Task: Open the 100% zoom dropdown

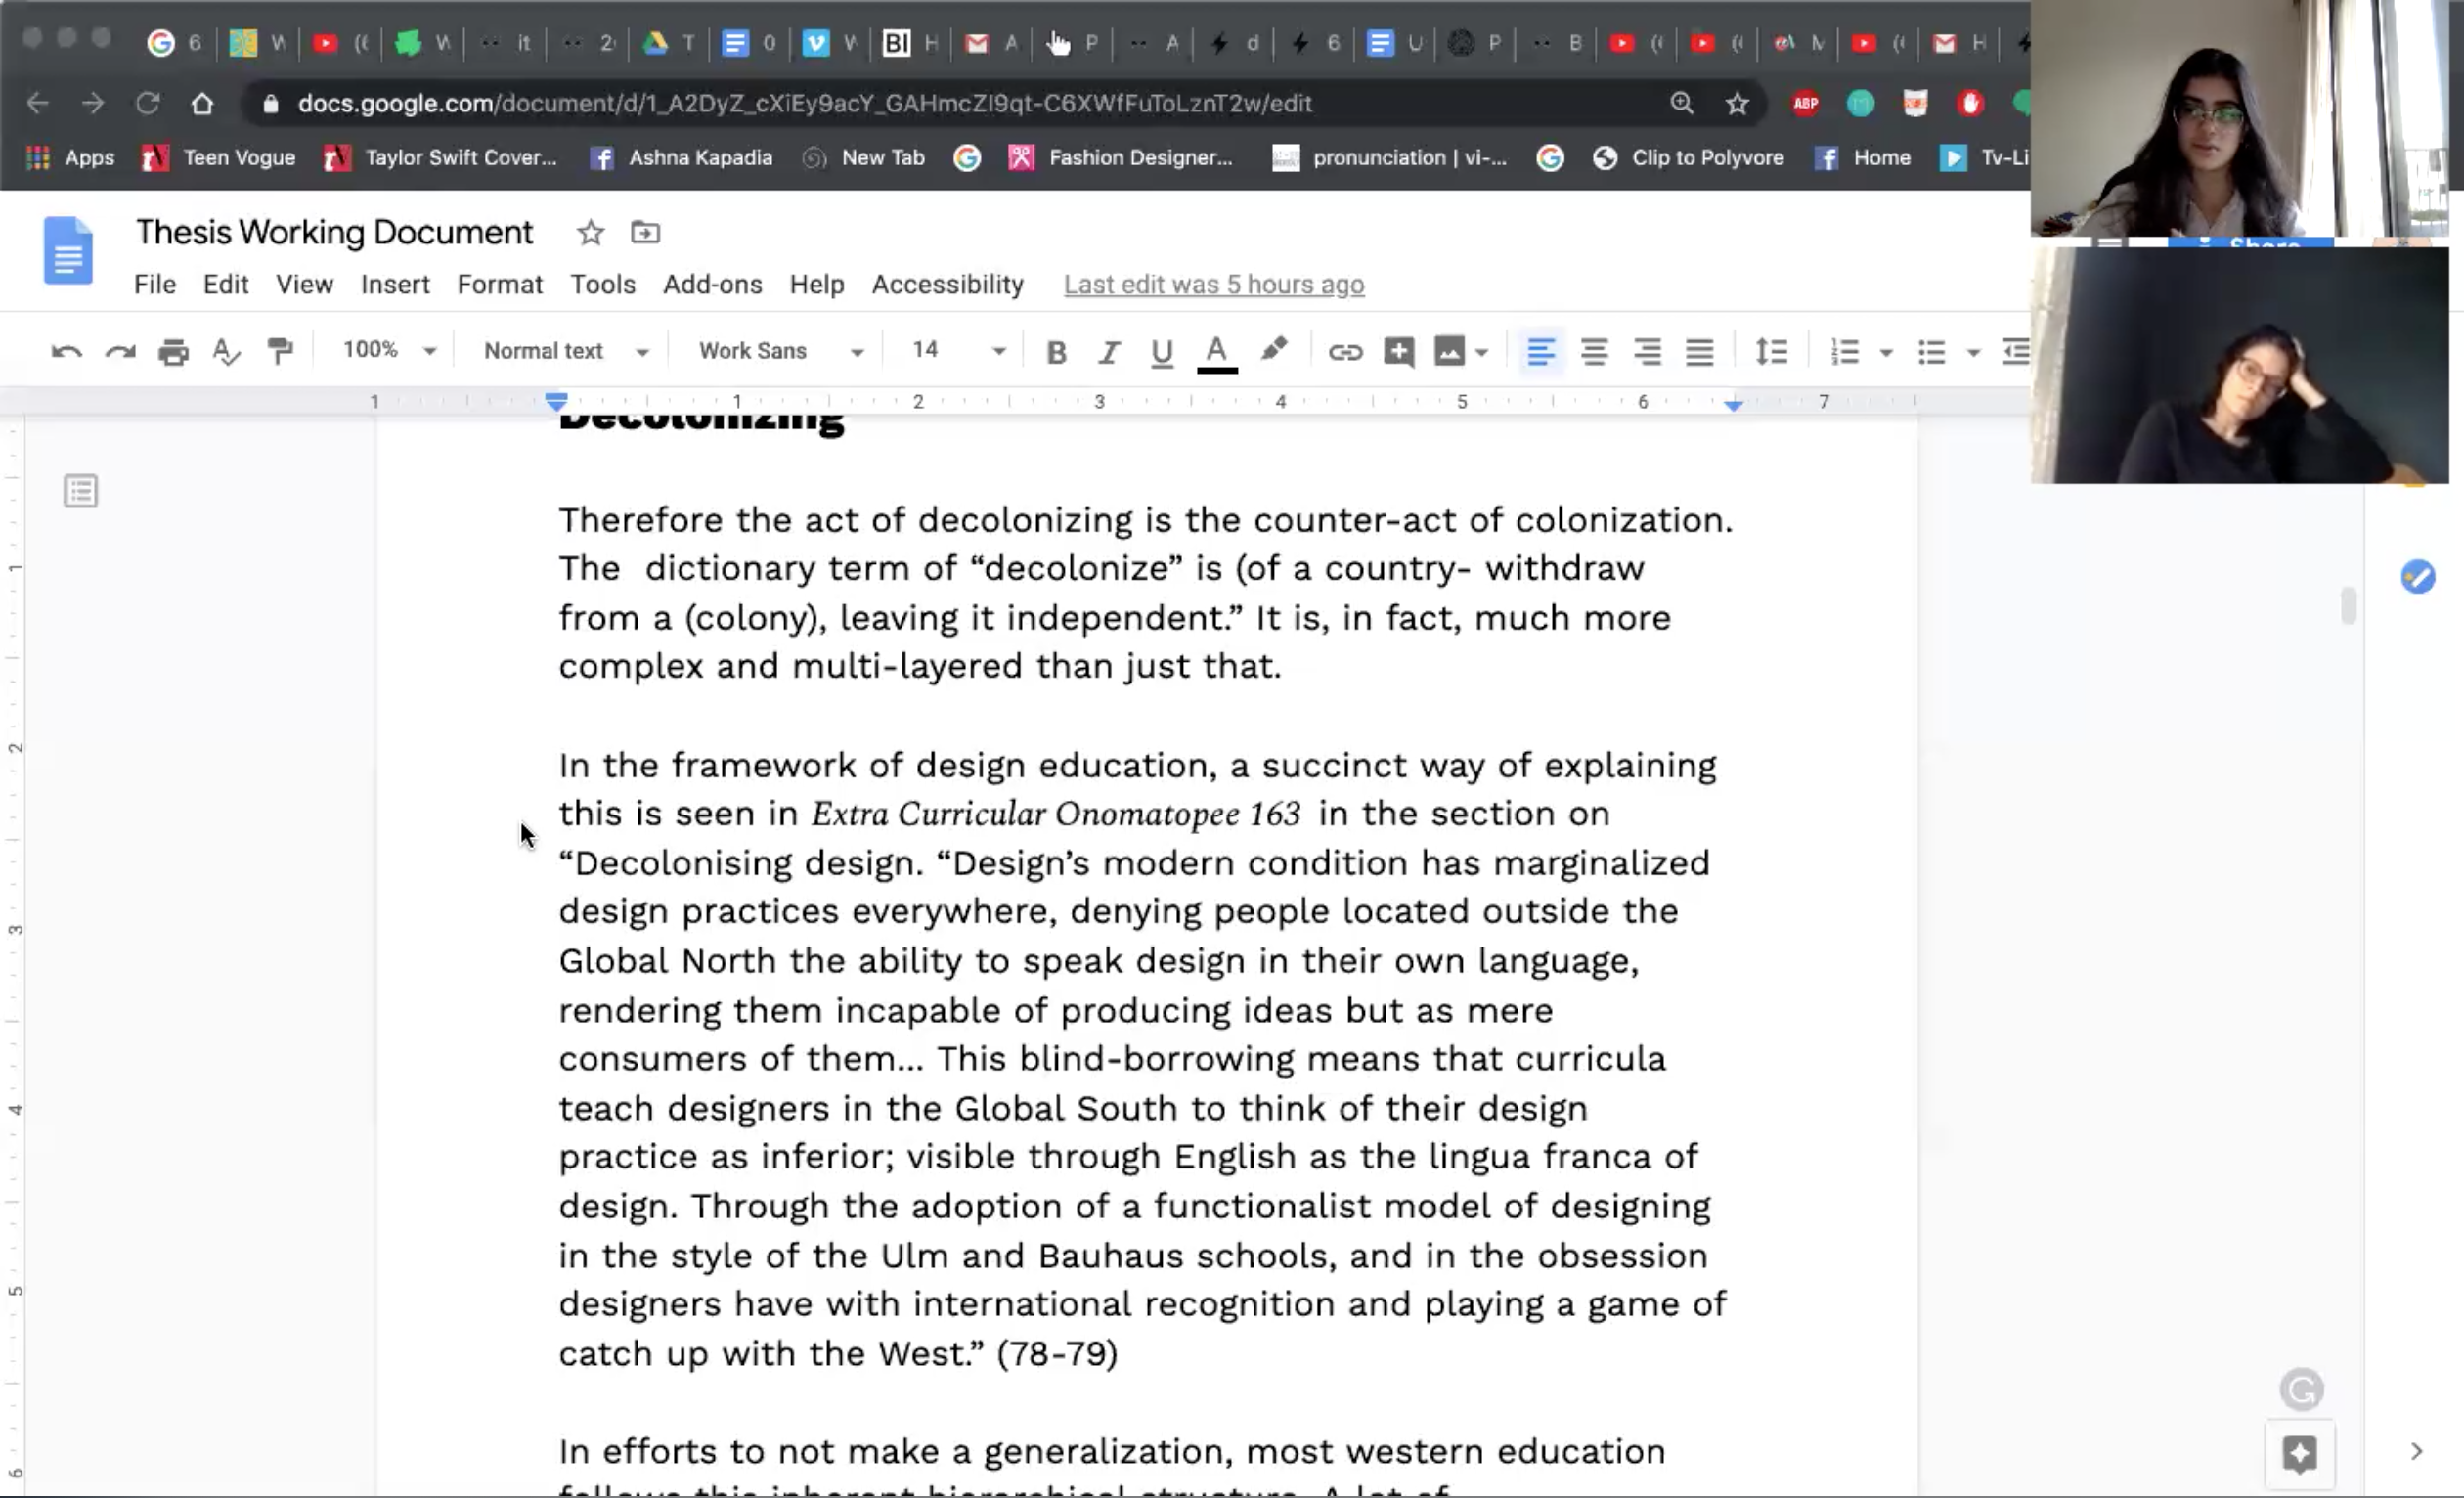Action: pyautogui.click(x=389, y=351)
